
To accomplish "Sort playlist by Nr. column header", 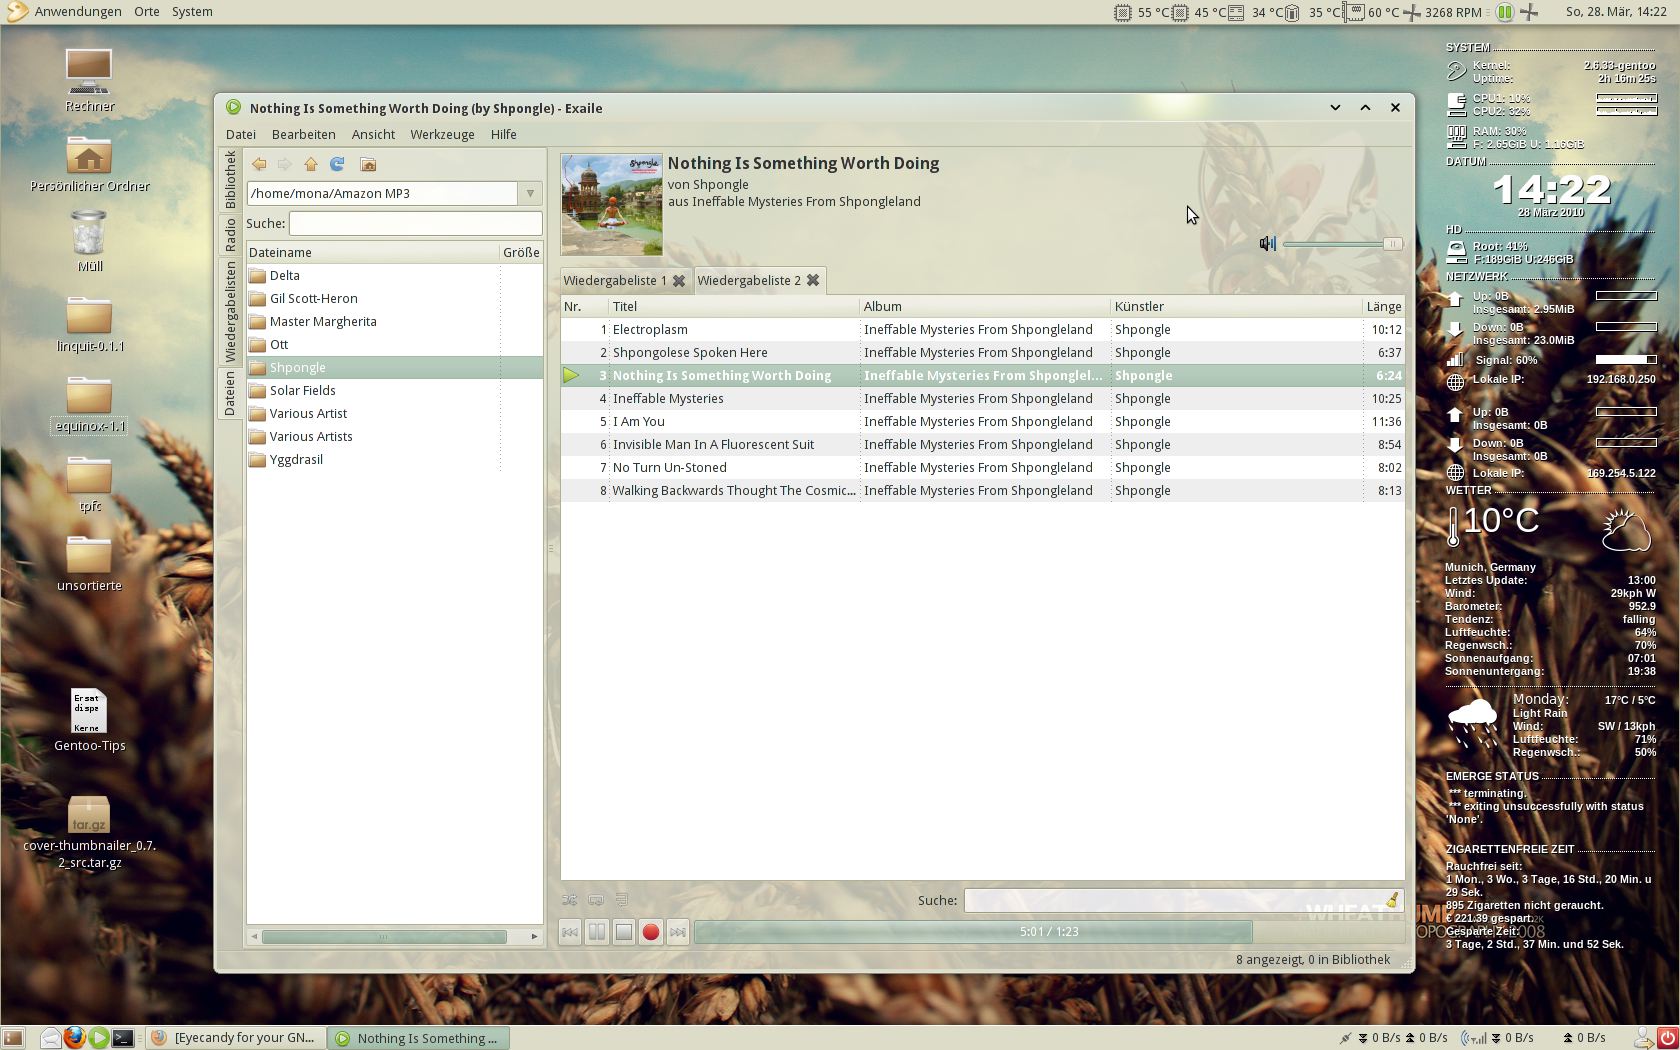I will click(584, 307).
